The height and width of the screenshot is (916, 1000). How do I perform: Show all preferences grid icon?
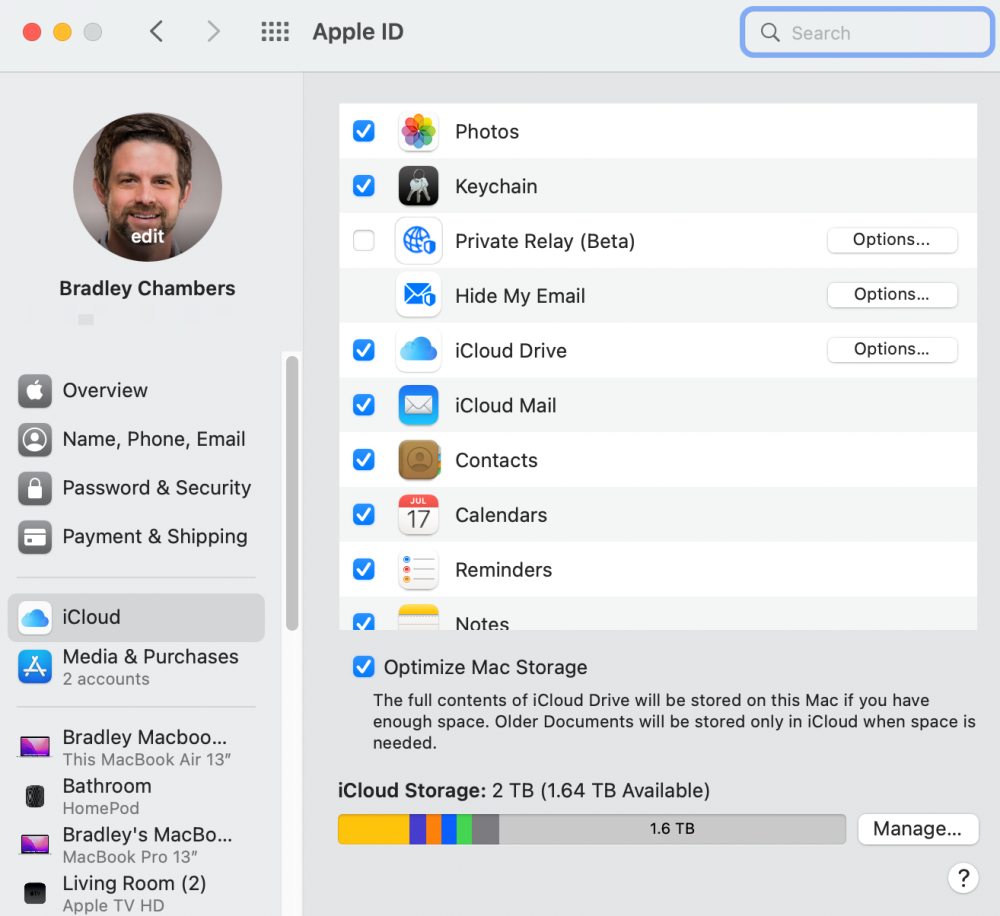click(275, 31)
